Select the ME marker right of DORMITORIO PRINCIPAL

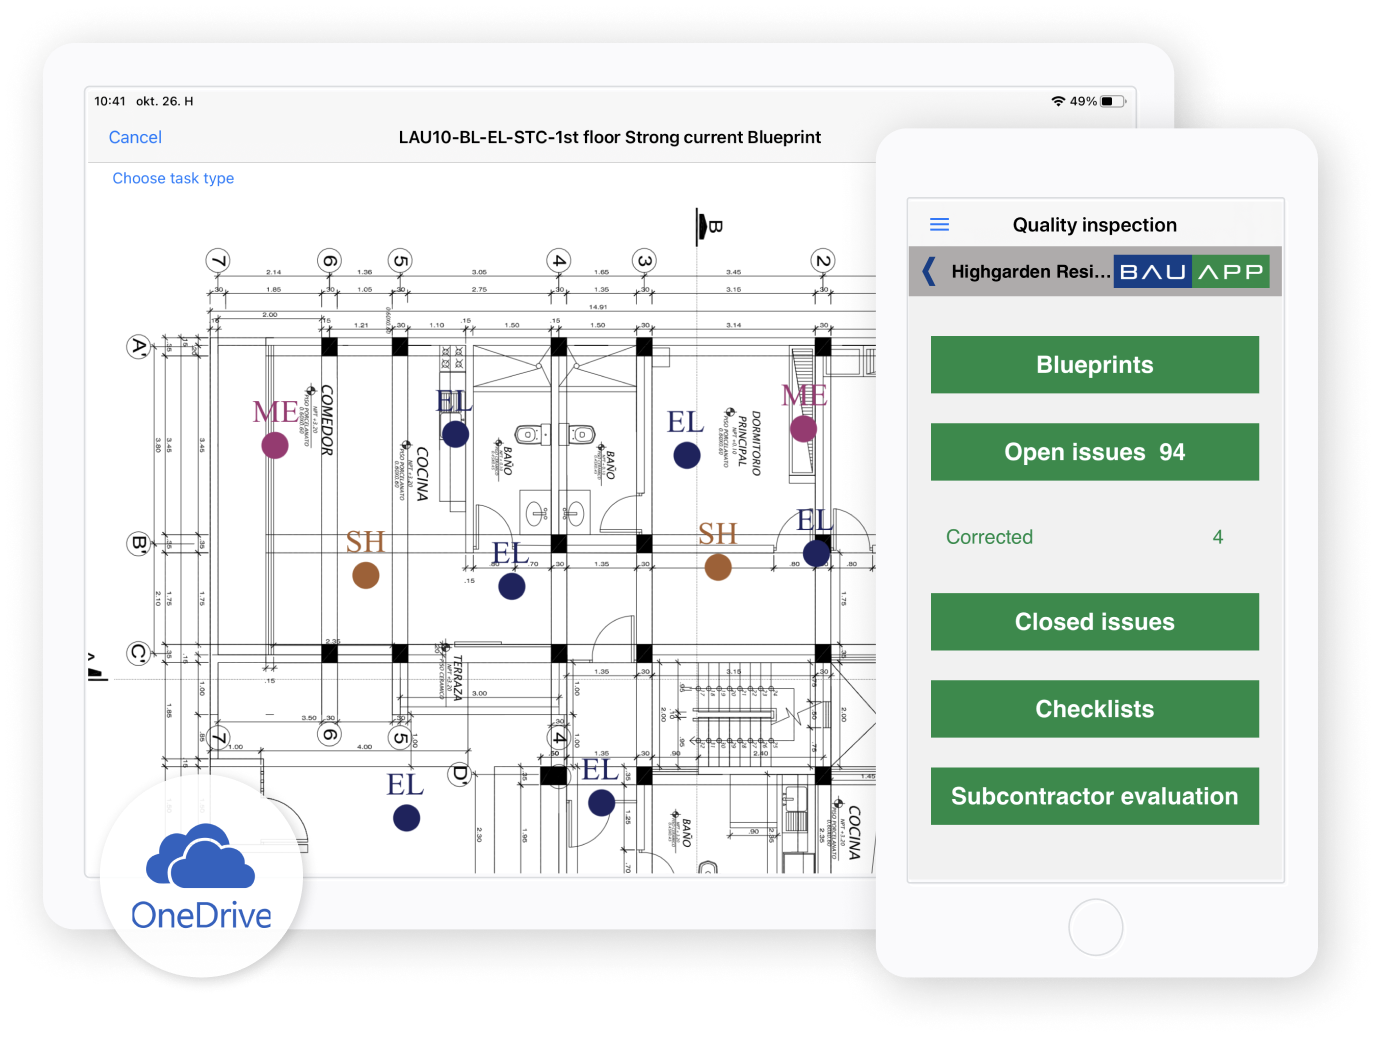[803, 429]
